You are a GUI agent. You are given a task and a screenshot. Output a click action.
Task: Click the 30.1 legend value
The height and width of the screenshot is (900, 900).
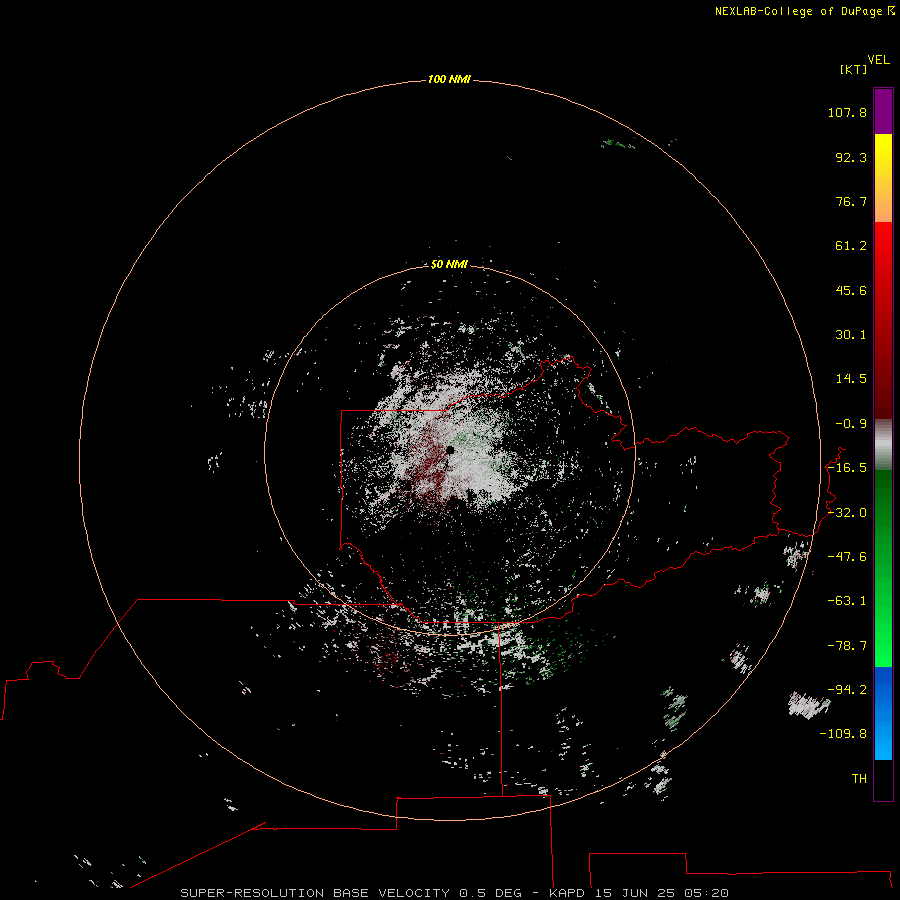851,335
